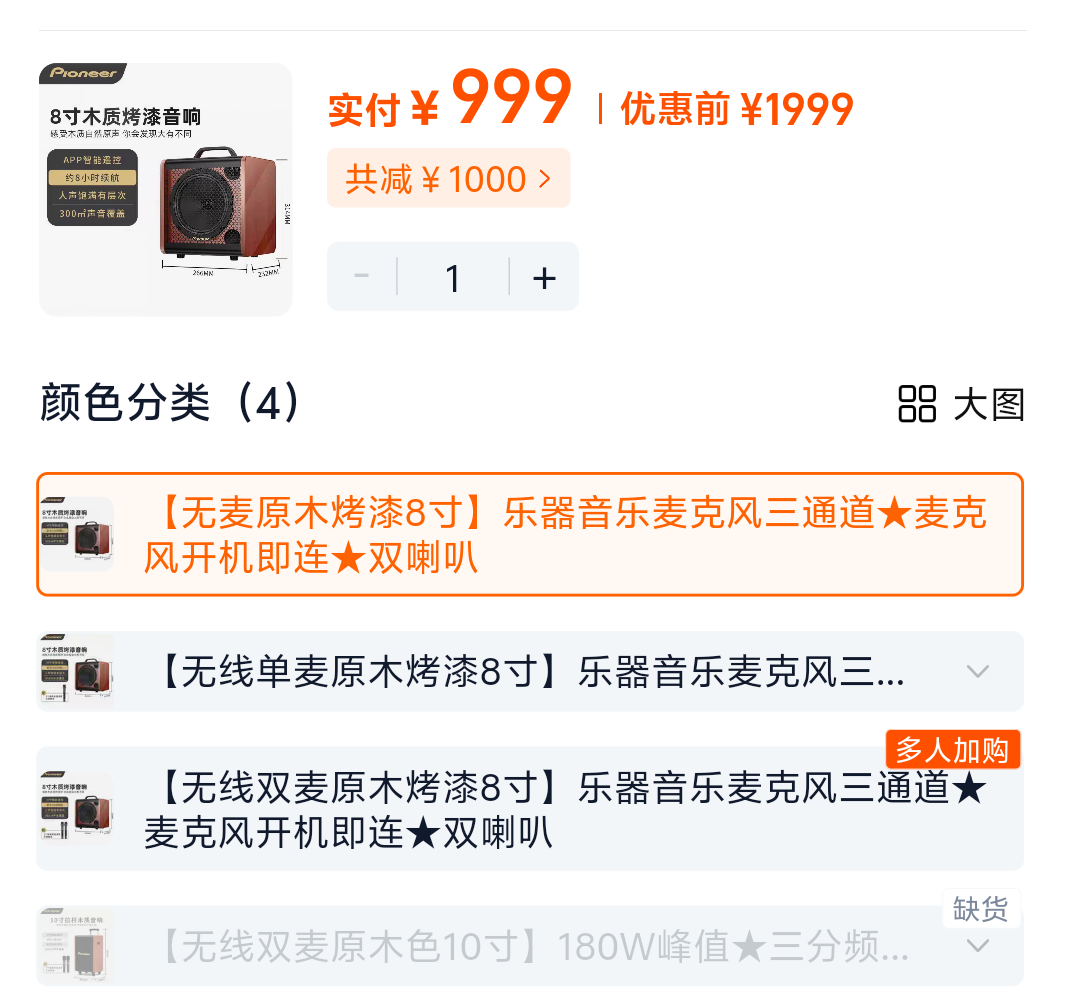Tap the arrow on the 共减 ¥1000 badge
This screenshot has height=999, width=1071.
tap(544, 179)
